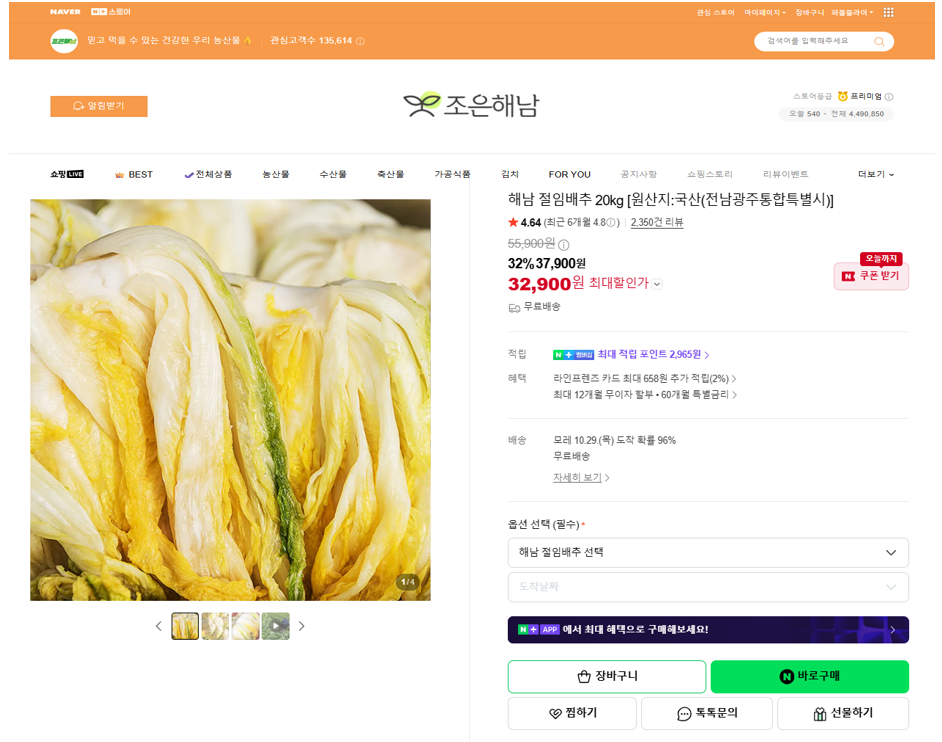
Task: Click the info icon beside 55,900원 original price
Action: coord(564,245)
